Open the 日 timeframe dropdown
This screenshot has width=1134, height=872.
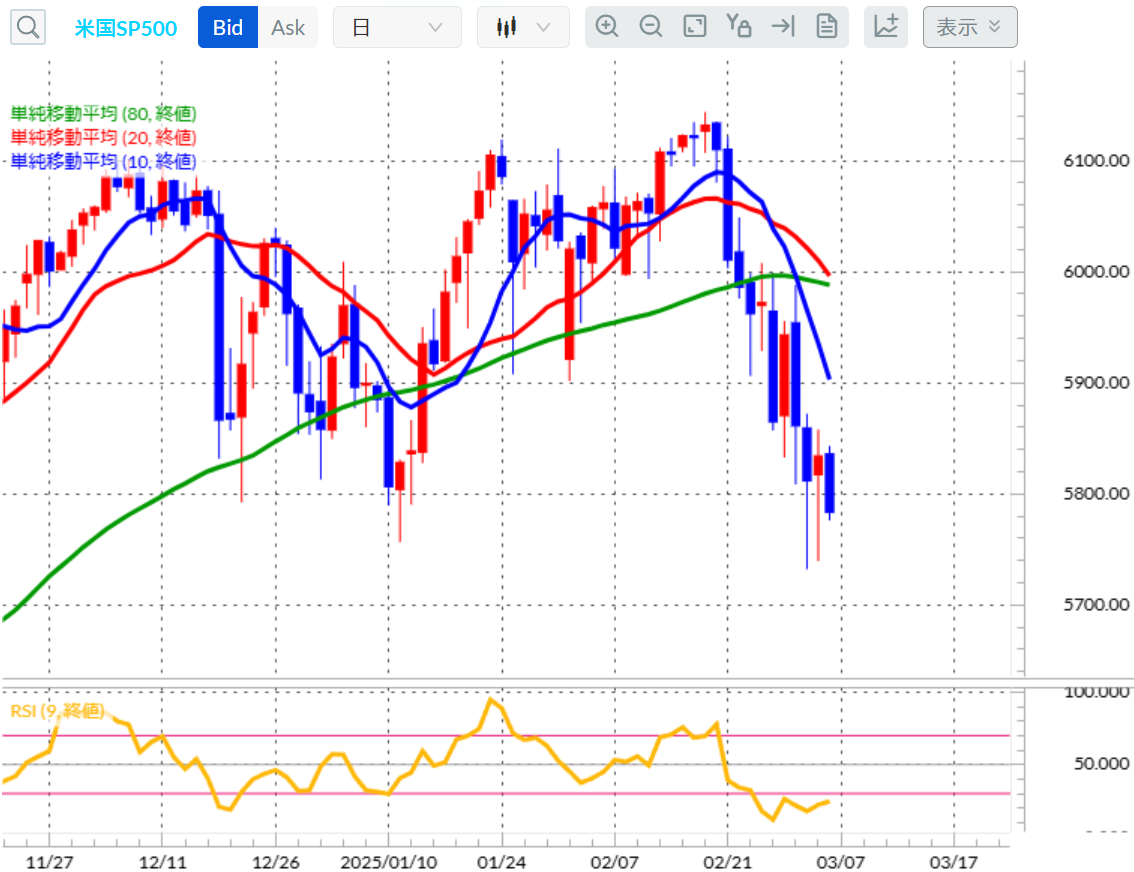[x=397, y=27]
